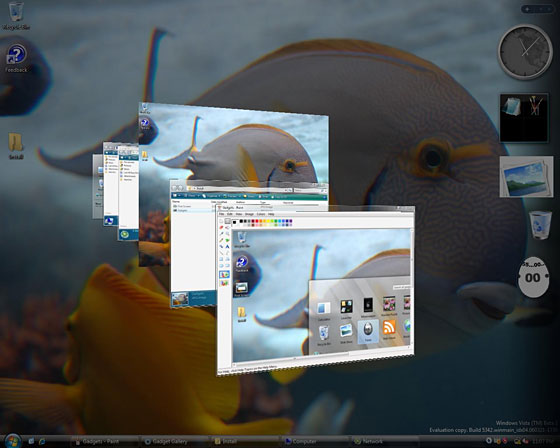Pick the green swatch in Paint's palette
This screenshot has height=448, width=560.
click(x=276, y=221)
